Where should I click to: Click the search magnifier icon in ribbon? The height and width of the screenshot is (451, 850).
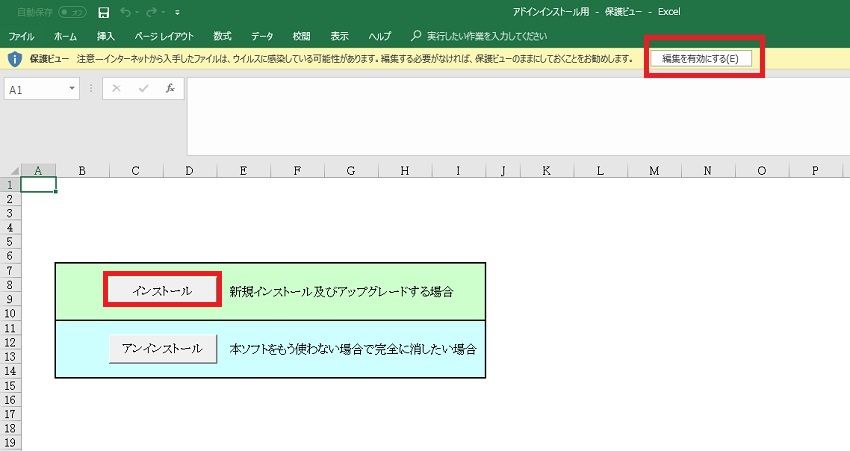(x=416, y=36)
